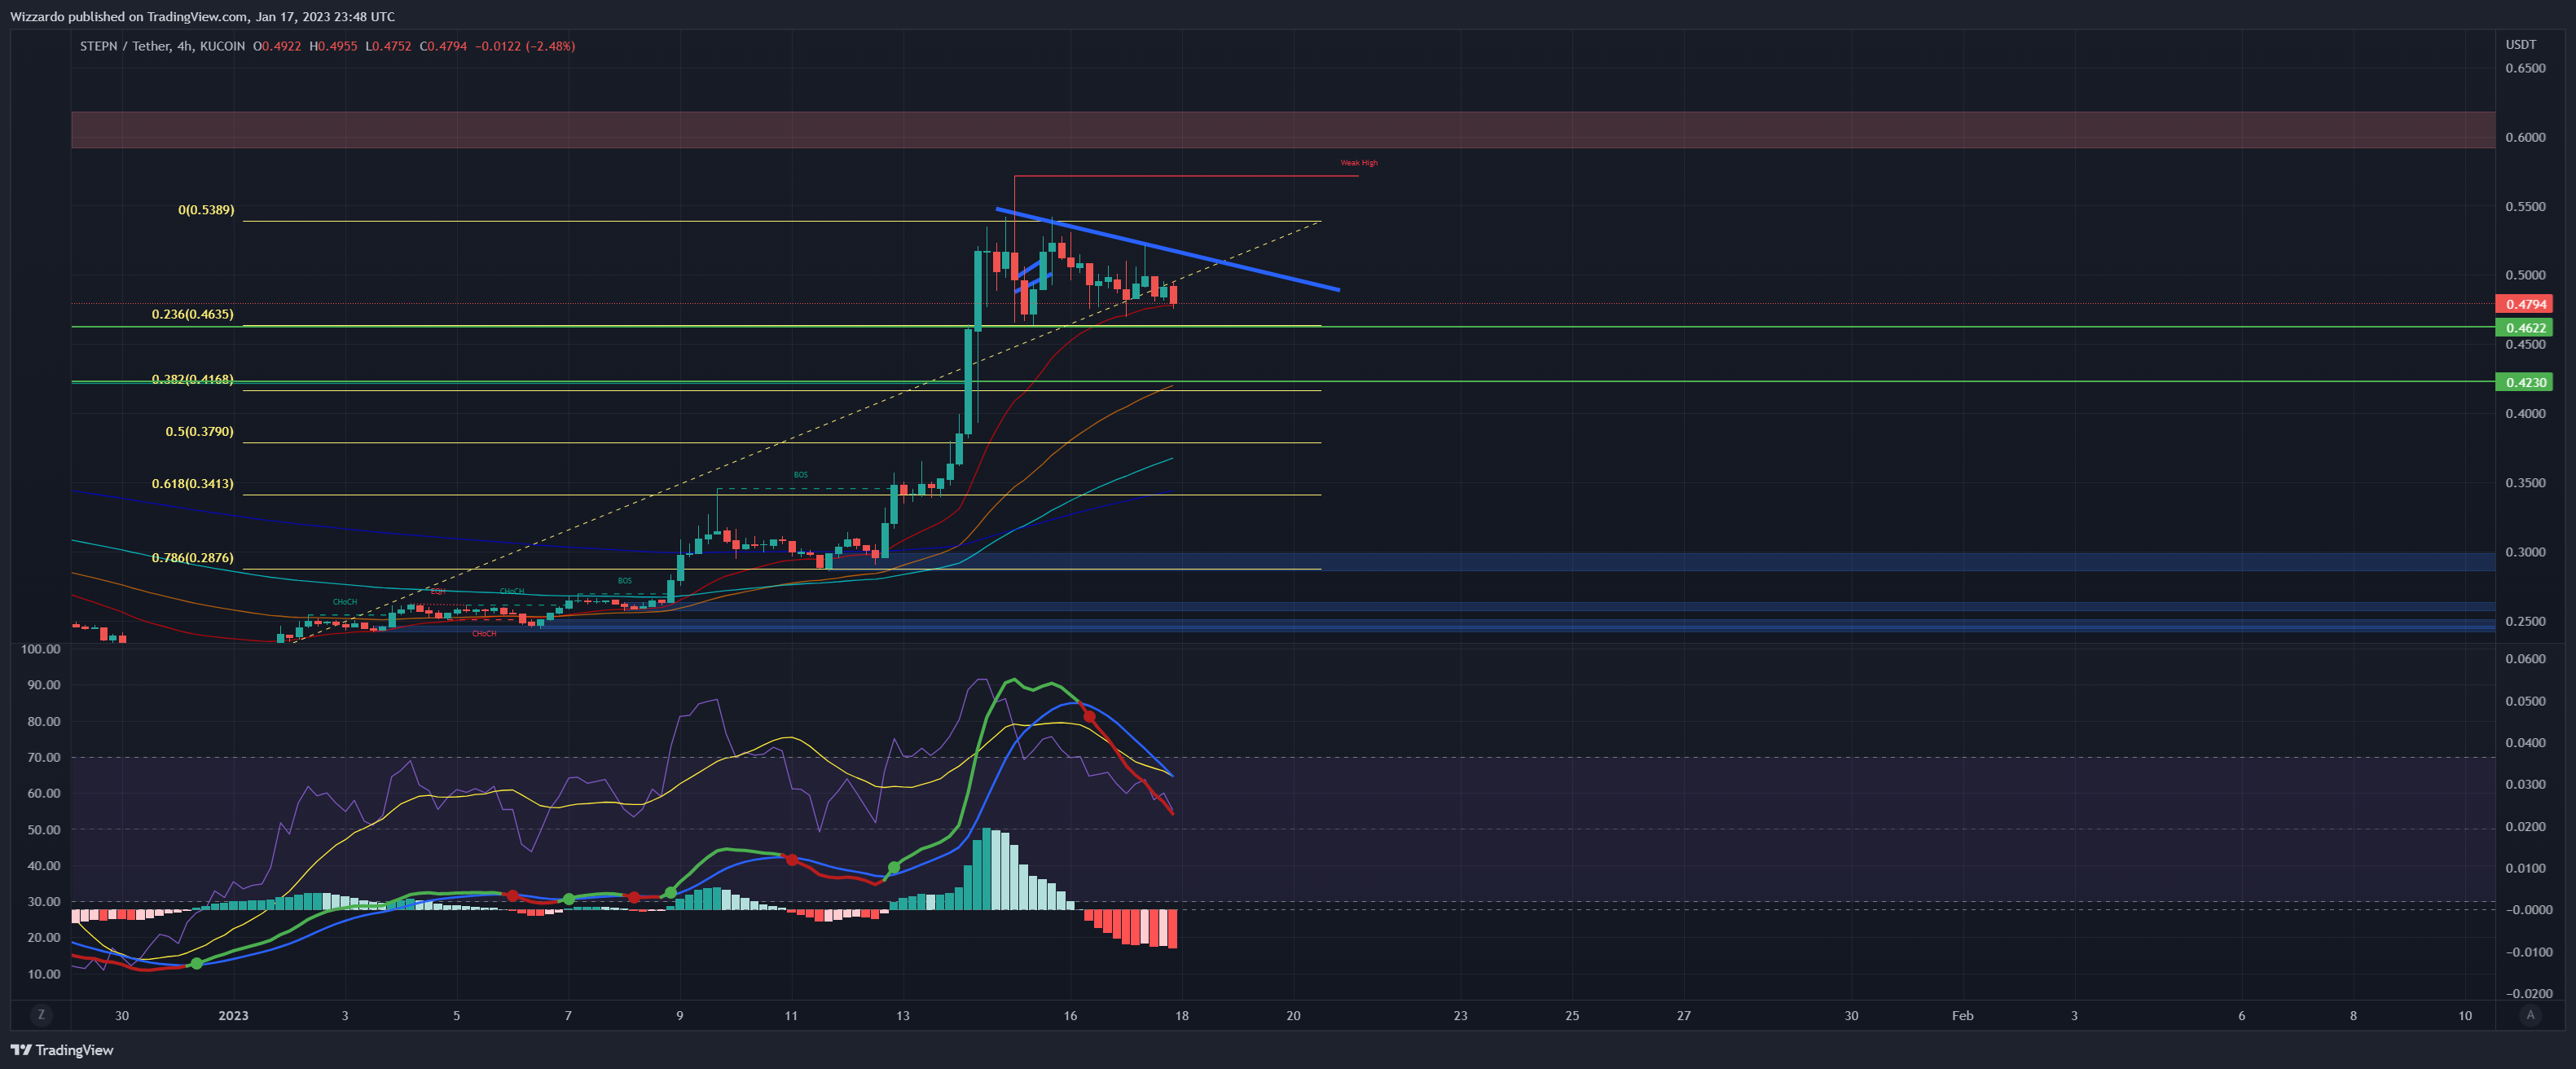Select the green price label 0.4230
The width and height of the screenshot is (2576, 1069).
coord(2524,382)
